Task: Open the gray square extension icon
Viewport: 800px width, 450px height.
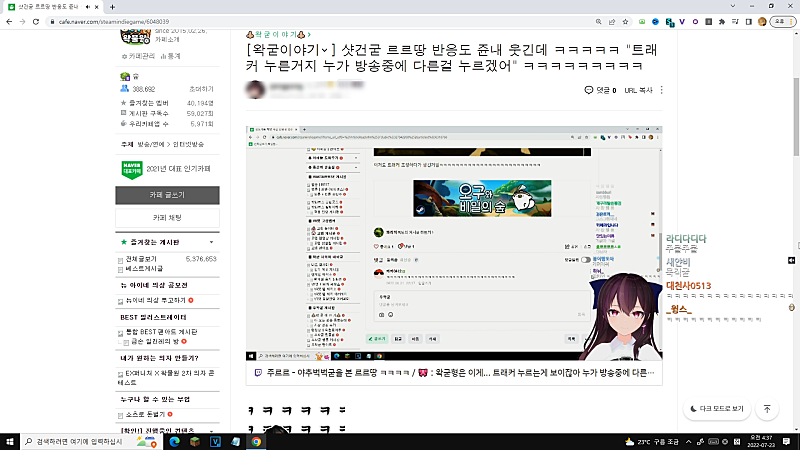Action: coord(709,22)
